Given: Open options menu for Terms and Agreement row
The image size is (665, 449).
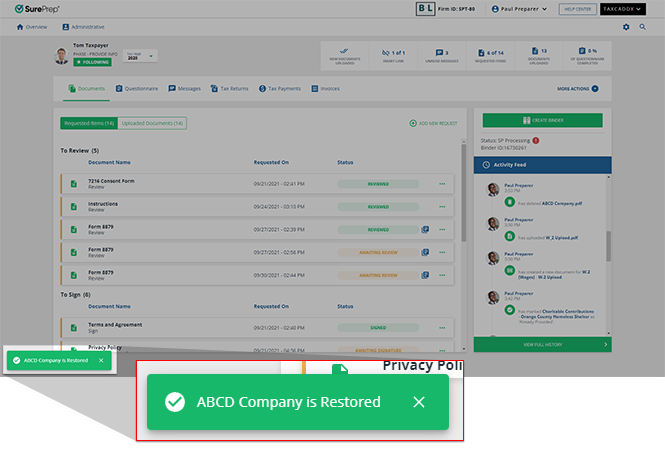Looking at the screenshot, I should [442, 328].
